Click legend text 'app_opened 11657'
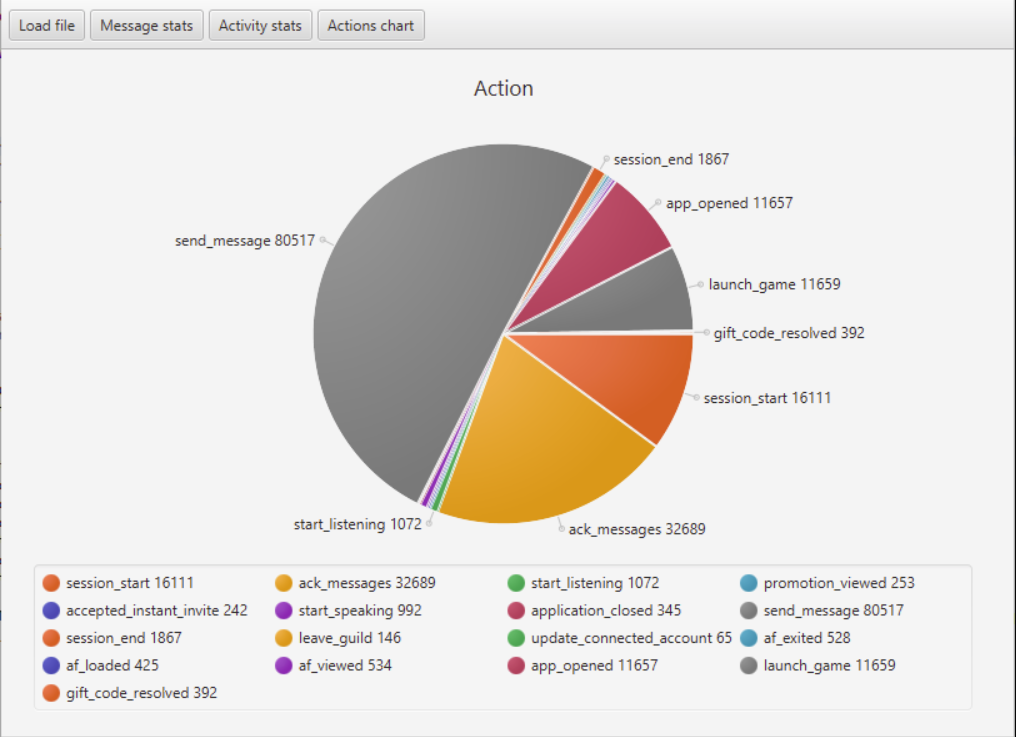Screen dimensions: 1016x737 [x=594, y=666]
